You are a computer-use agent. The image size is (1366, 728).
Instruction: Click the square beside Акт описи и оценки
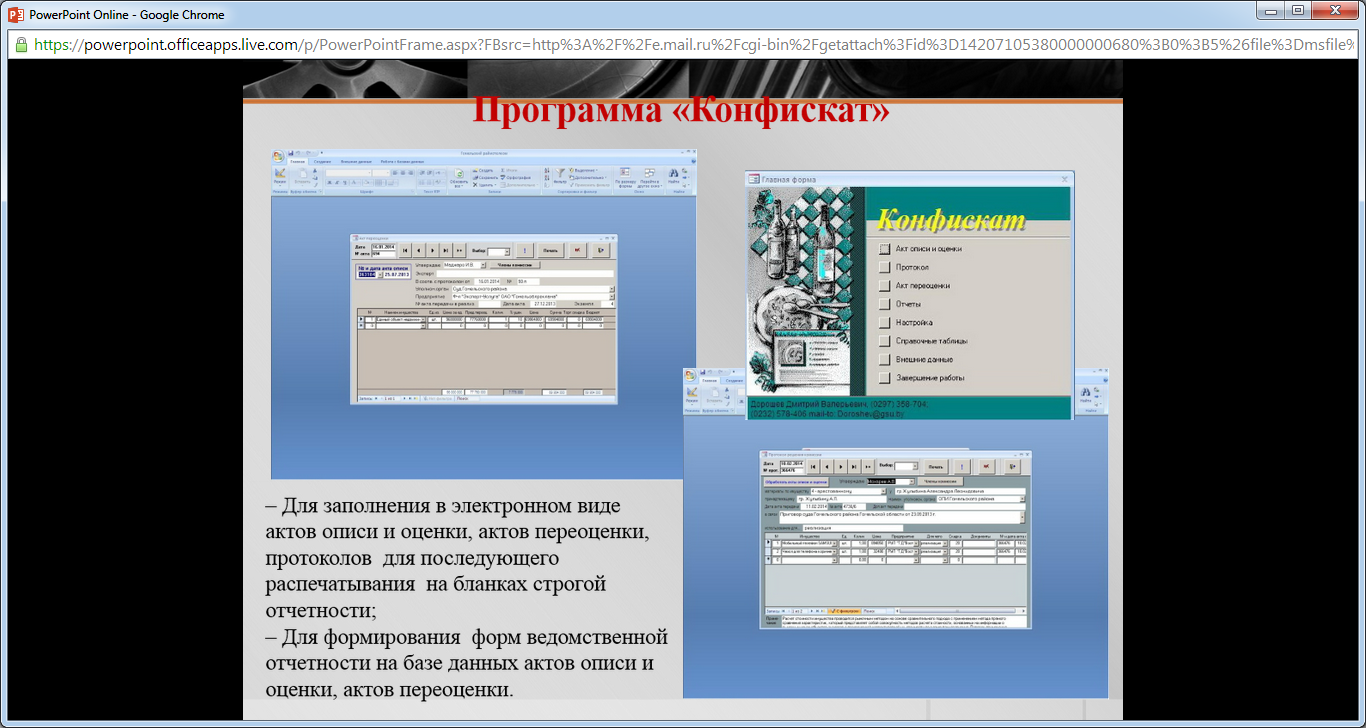[x=884, y=248]
